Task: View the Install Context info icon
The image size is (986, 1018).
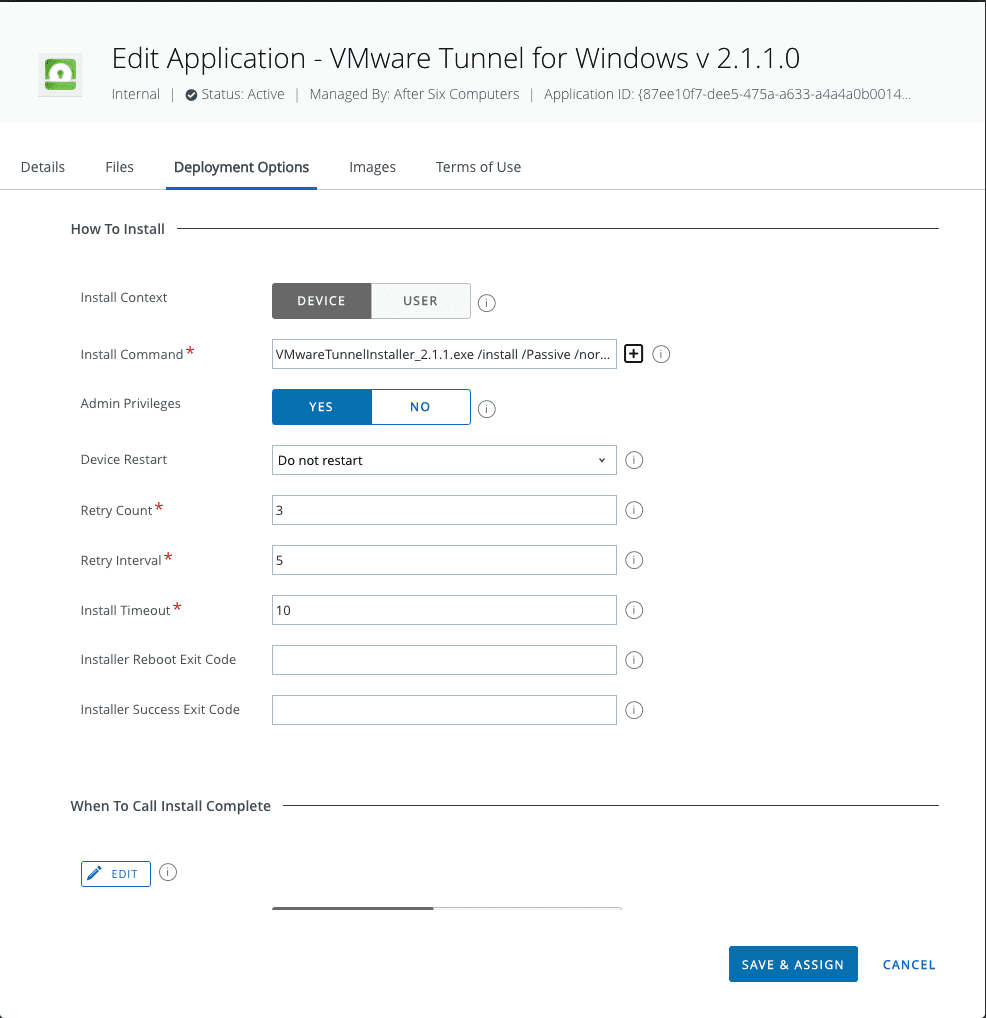Action: coord(486,302)
